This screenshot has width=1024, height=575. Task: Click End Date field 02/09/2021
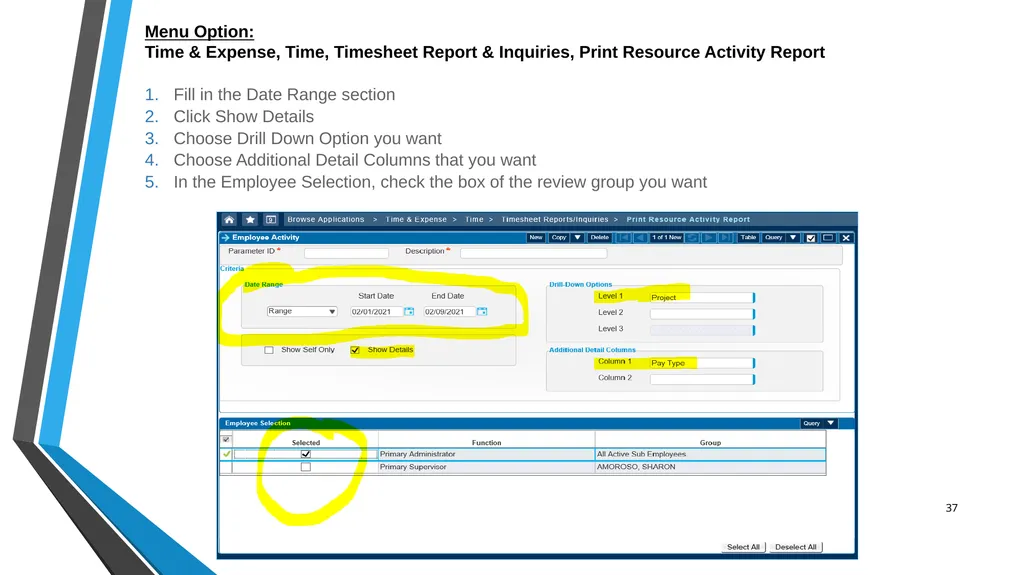coord(449,312)
